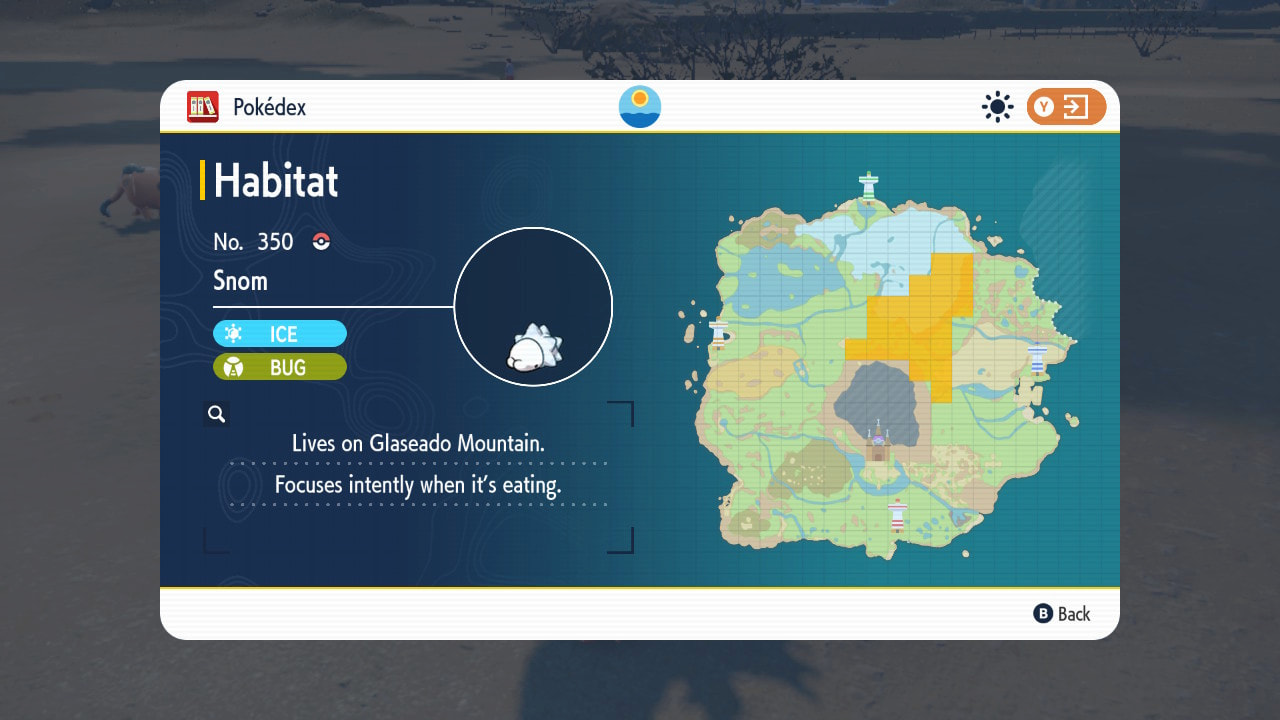This screenshot has width=1280, height=720.
Task: Click the Habitat heading
Action: pyautogui.click(x=276, y=181)
